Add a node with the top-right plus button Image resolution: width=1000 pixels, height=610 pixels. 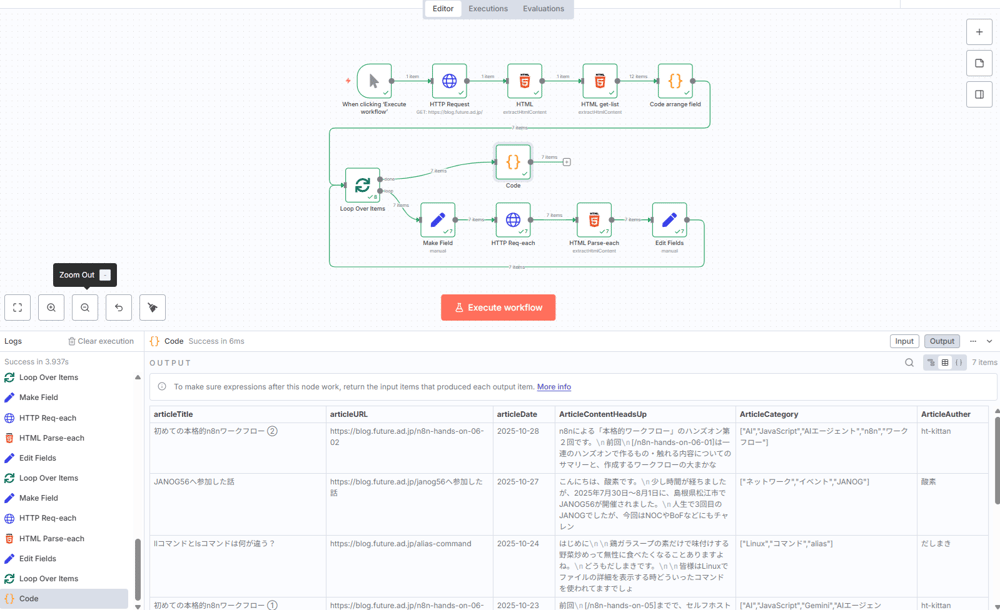pyautogui.click(x=979, y=32)
